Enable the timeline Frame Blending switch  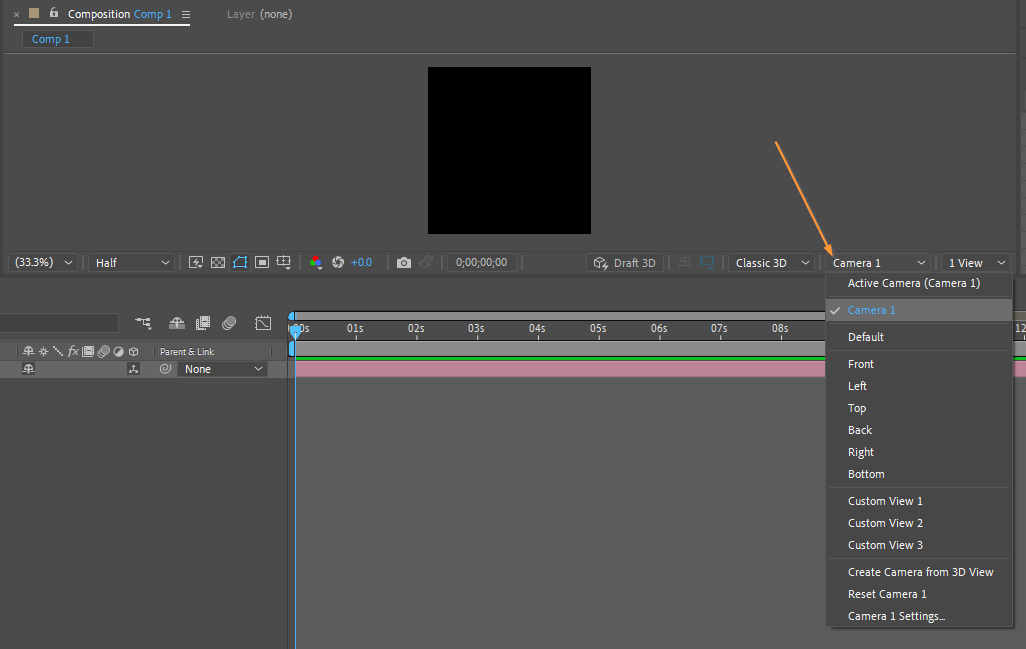[203, 323]
